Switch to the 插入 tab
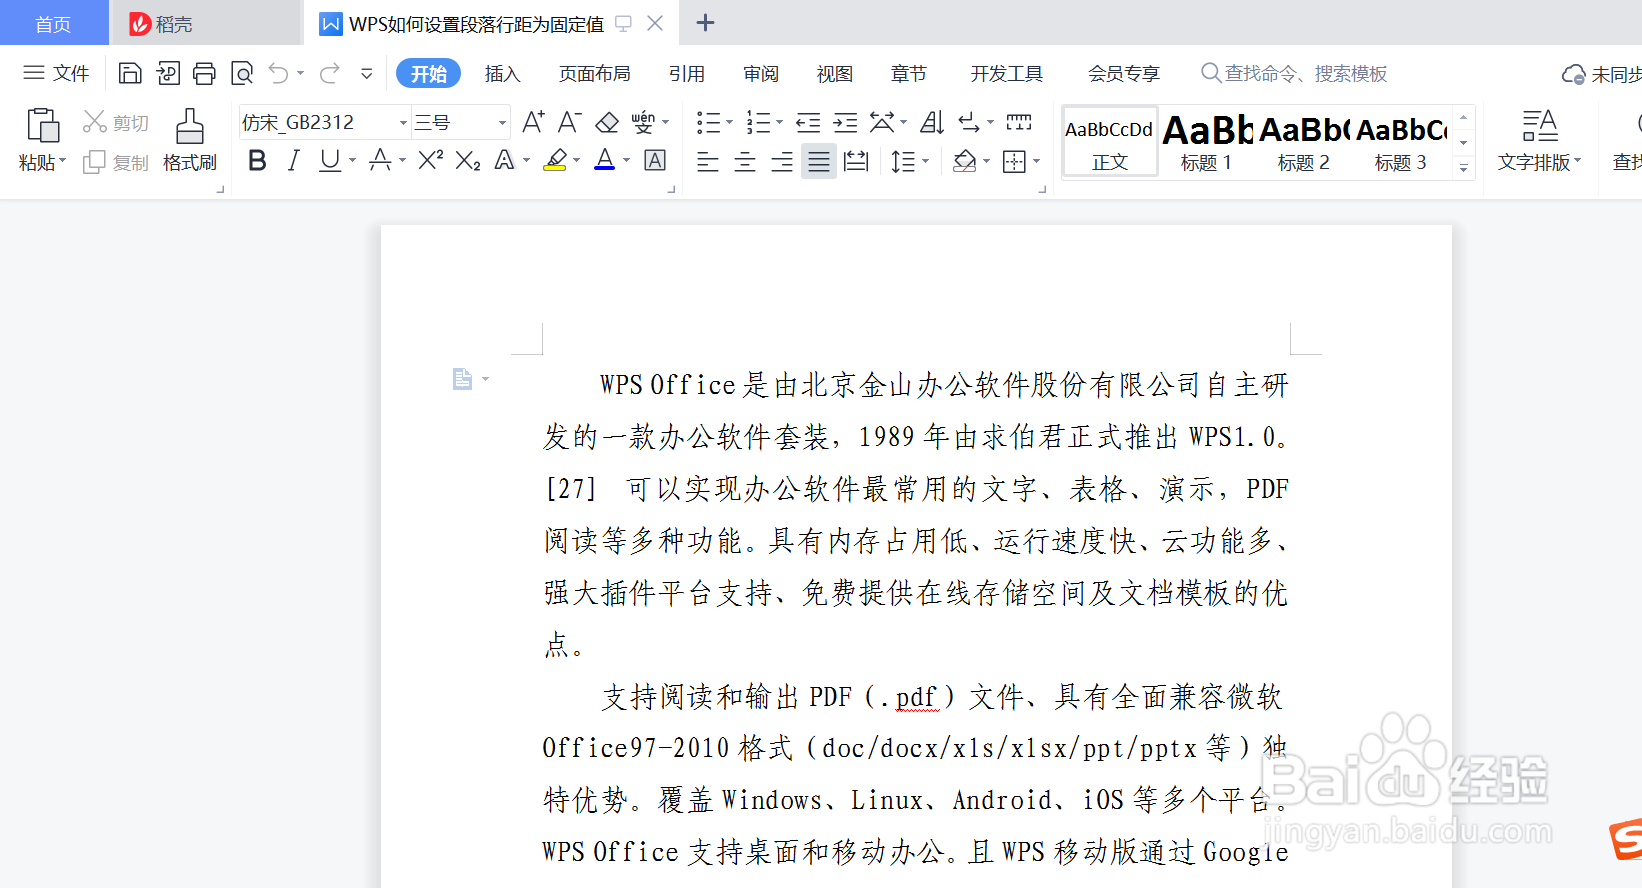 502,74
